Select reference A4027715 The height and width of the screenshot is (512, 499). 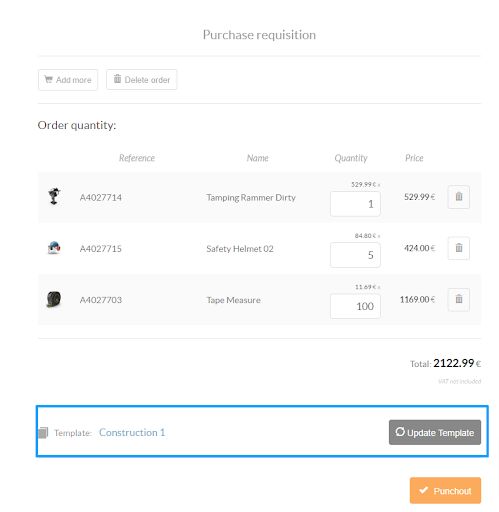[101, 249]
